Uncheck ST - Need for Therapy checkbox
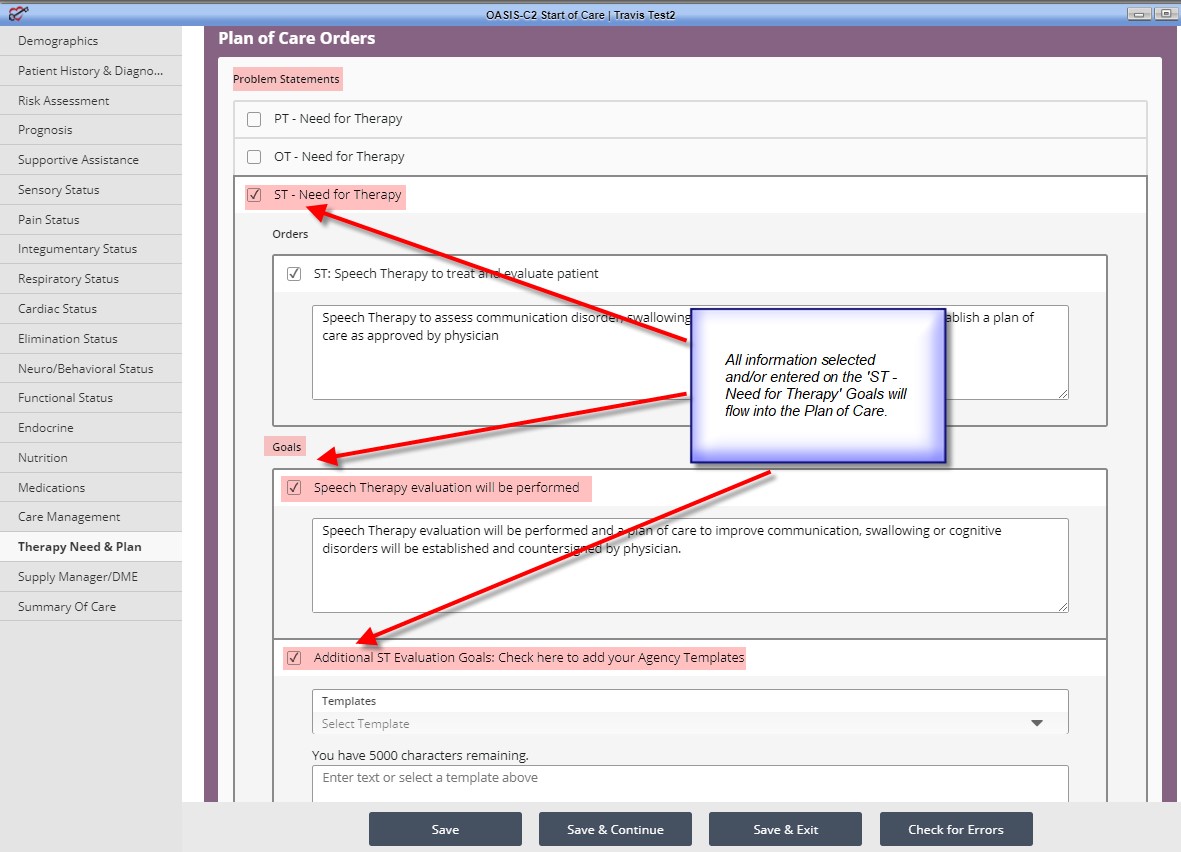Viewport: 1181px width, 852px height. click(254, 195)
